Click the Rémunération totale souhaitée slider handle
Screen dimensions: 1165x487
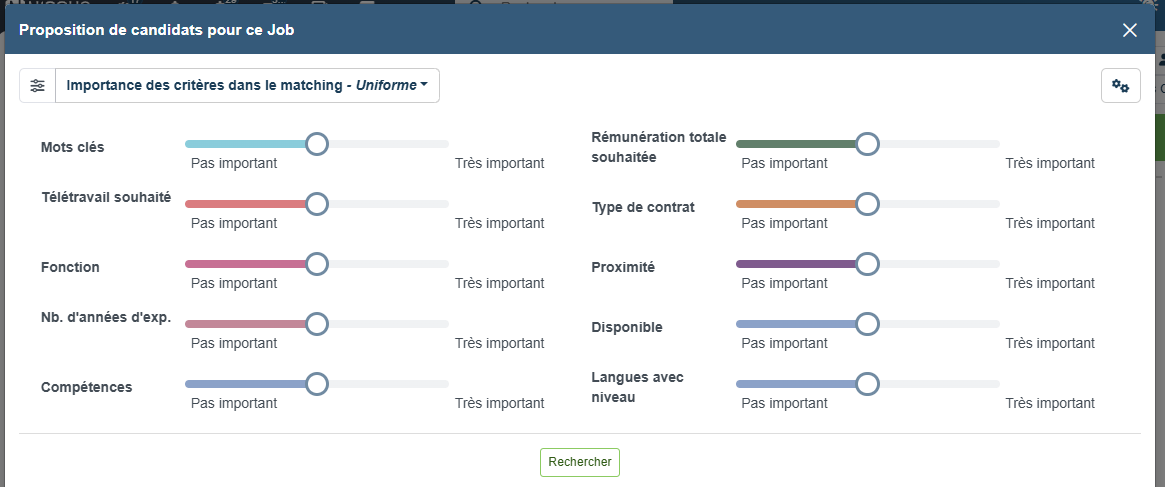pyautogui.click(x=867, y=144)
